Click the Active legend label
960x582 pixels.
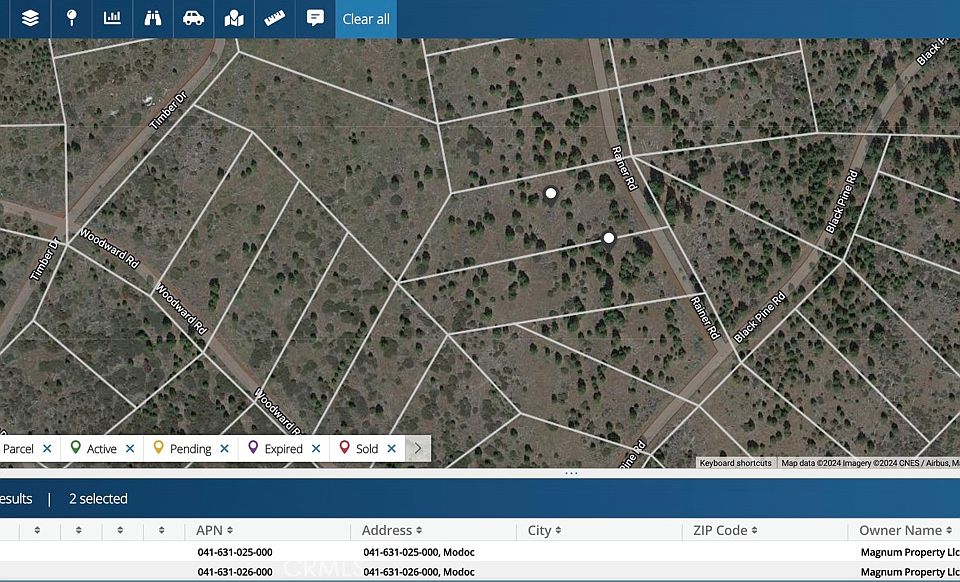(x=102, y=449)
